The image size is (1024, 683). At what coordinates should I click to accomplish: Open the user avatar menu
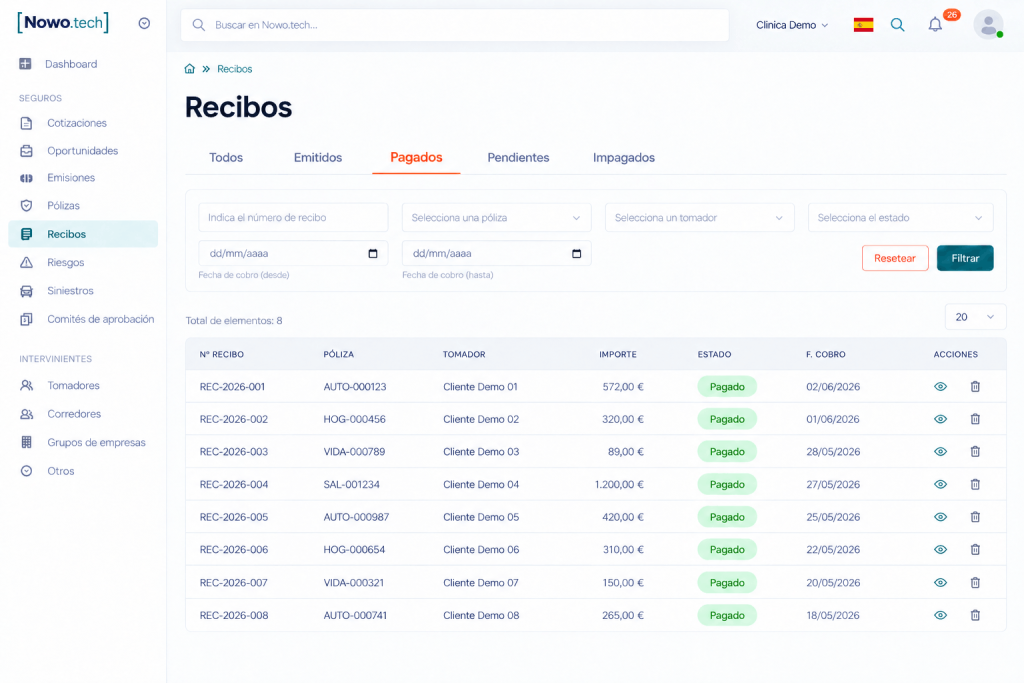pyautogui.click(x=988, y=25)
